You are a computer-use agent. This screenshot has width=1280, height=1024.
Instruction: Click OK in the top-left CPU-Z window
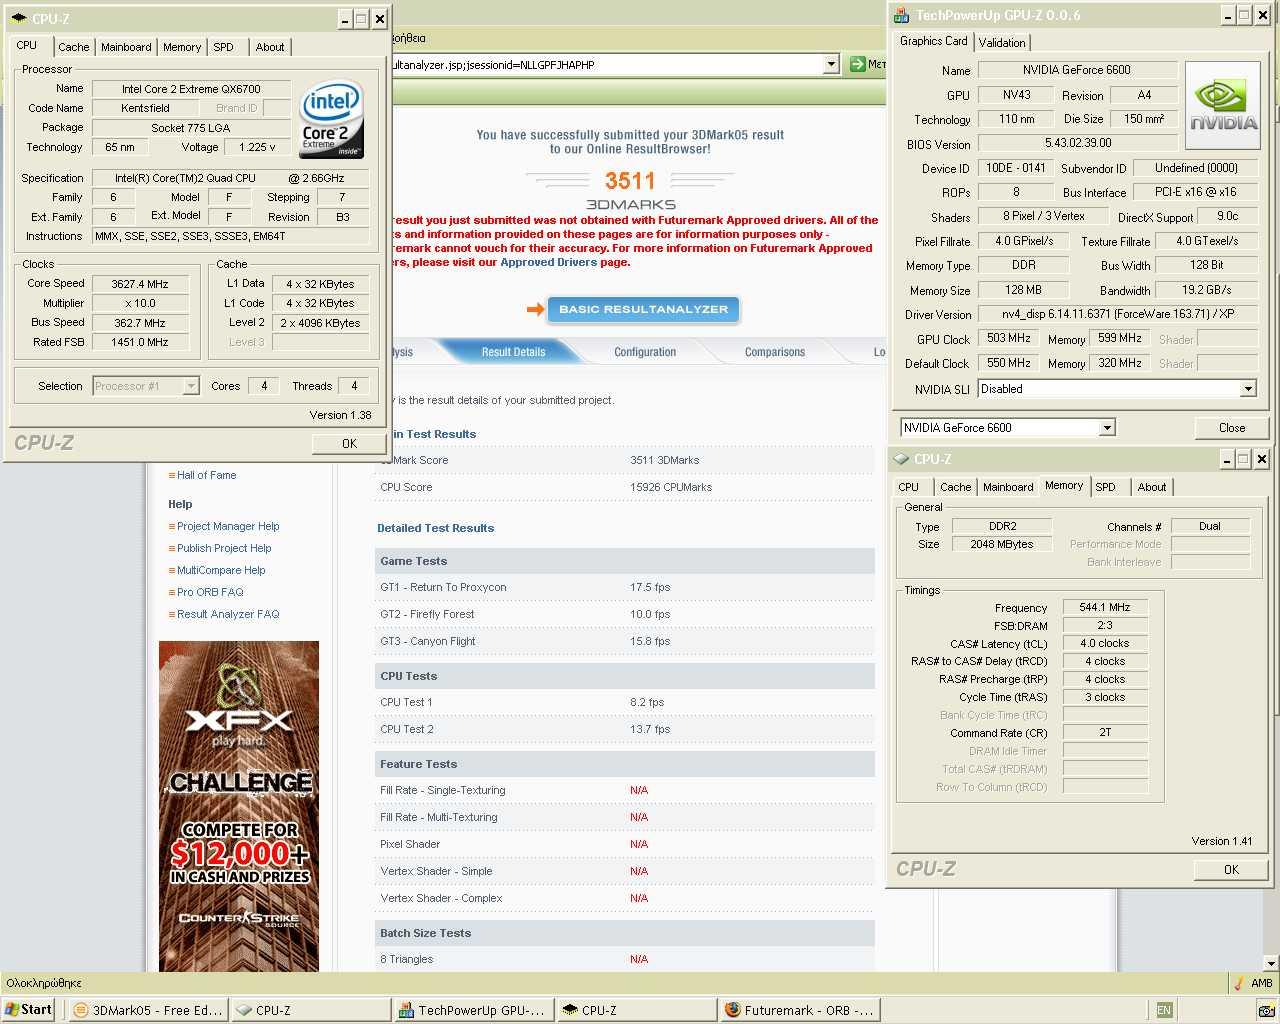(x=349, y=443)
